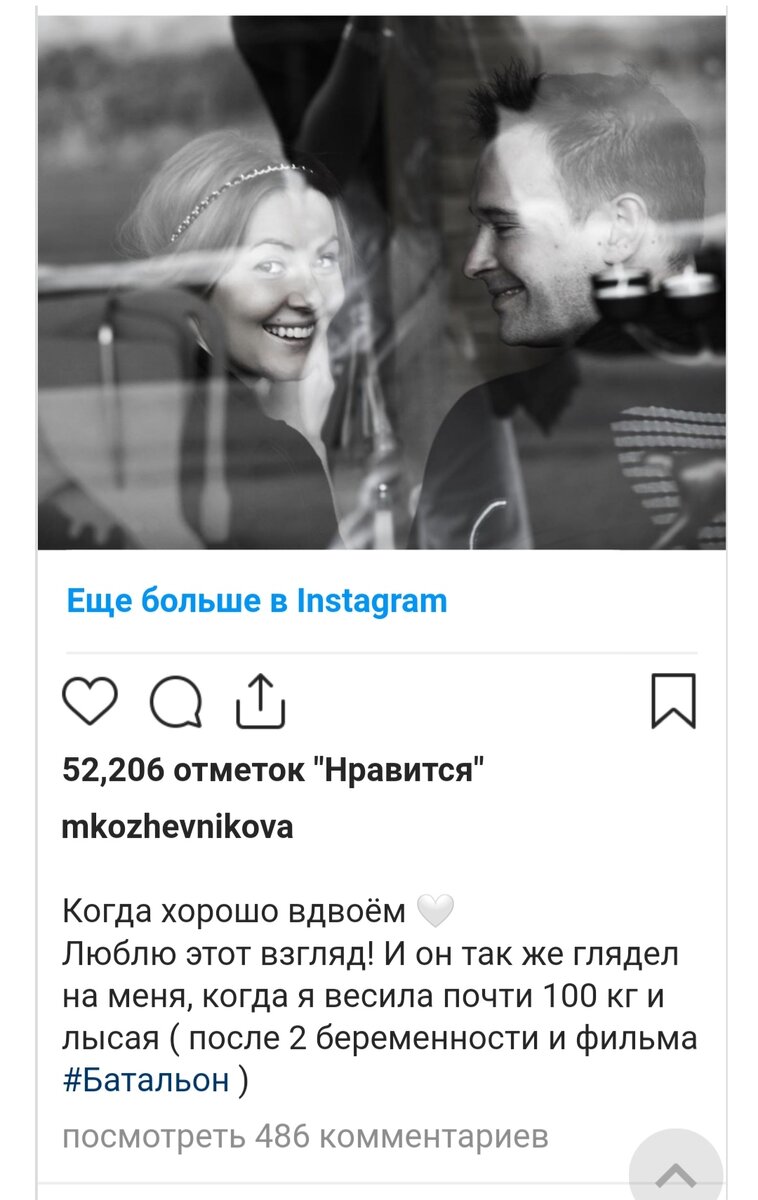The height and width of the screenshot is (1200, 758).
Task: Save the post with the bookmark icon
Action: (673, 700)
